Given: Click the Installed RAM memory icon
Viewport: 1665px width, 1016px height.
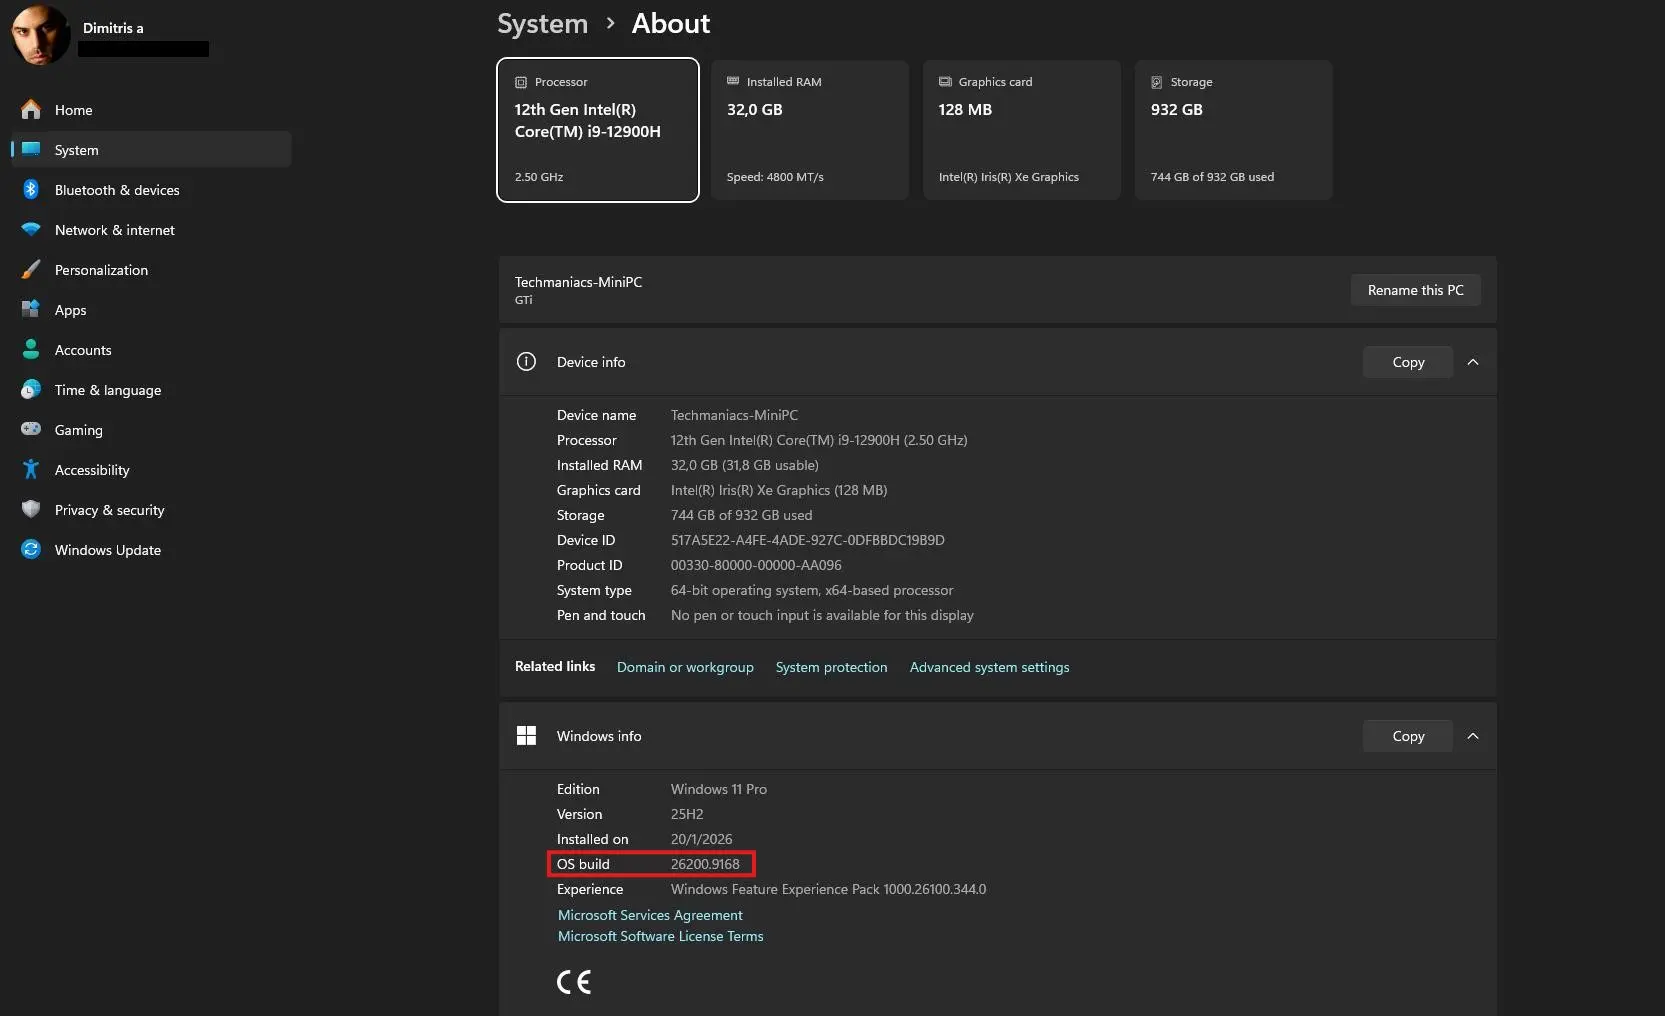Looking at the screenshot, I should [x=733, y=81].
